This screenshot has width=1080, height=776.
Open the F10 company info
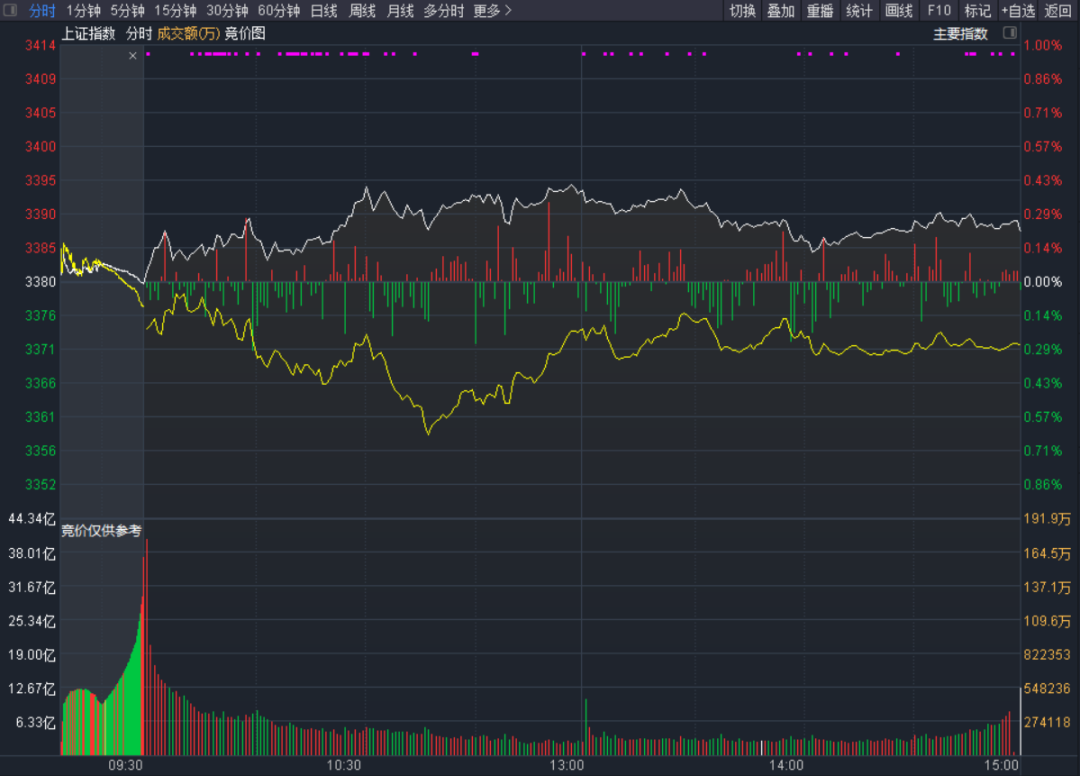pos(939,11)
